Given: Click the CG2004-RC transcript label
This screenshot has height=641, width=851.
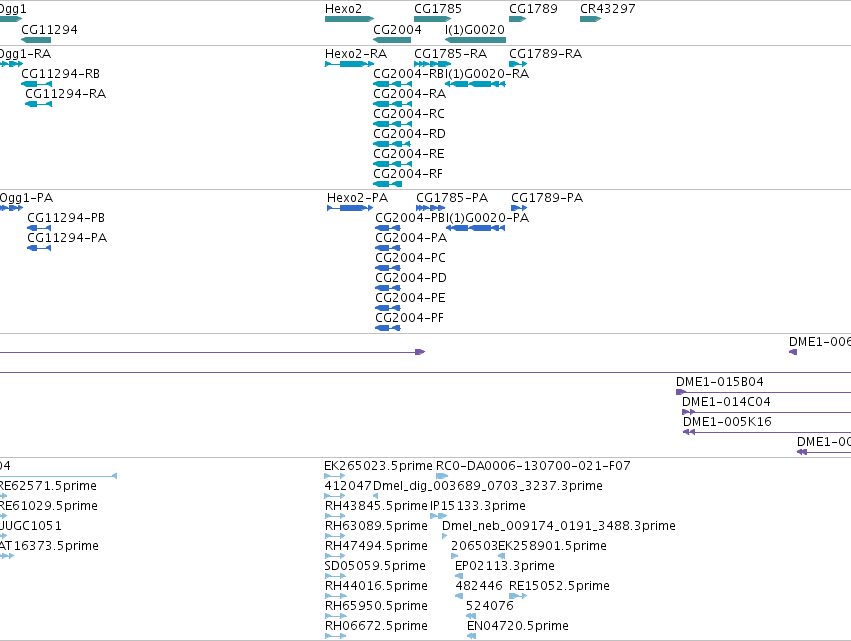Looking at the screenshot, I should click(x=409, y=113).
